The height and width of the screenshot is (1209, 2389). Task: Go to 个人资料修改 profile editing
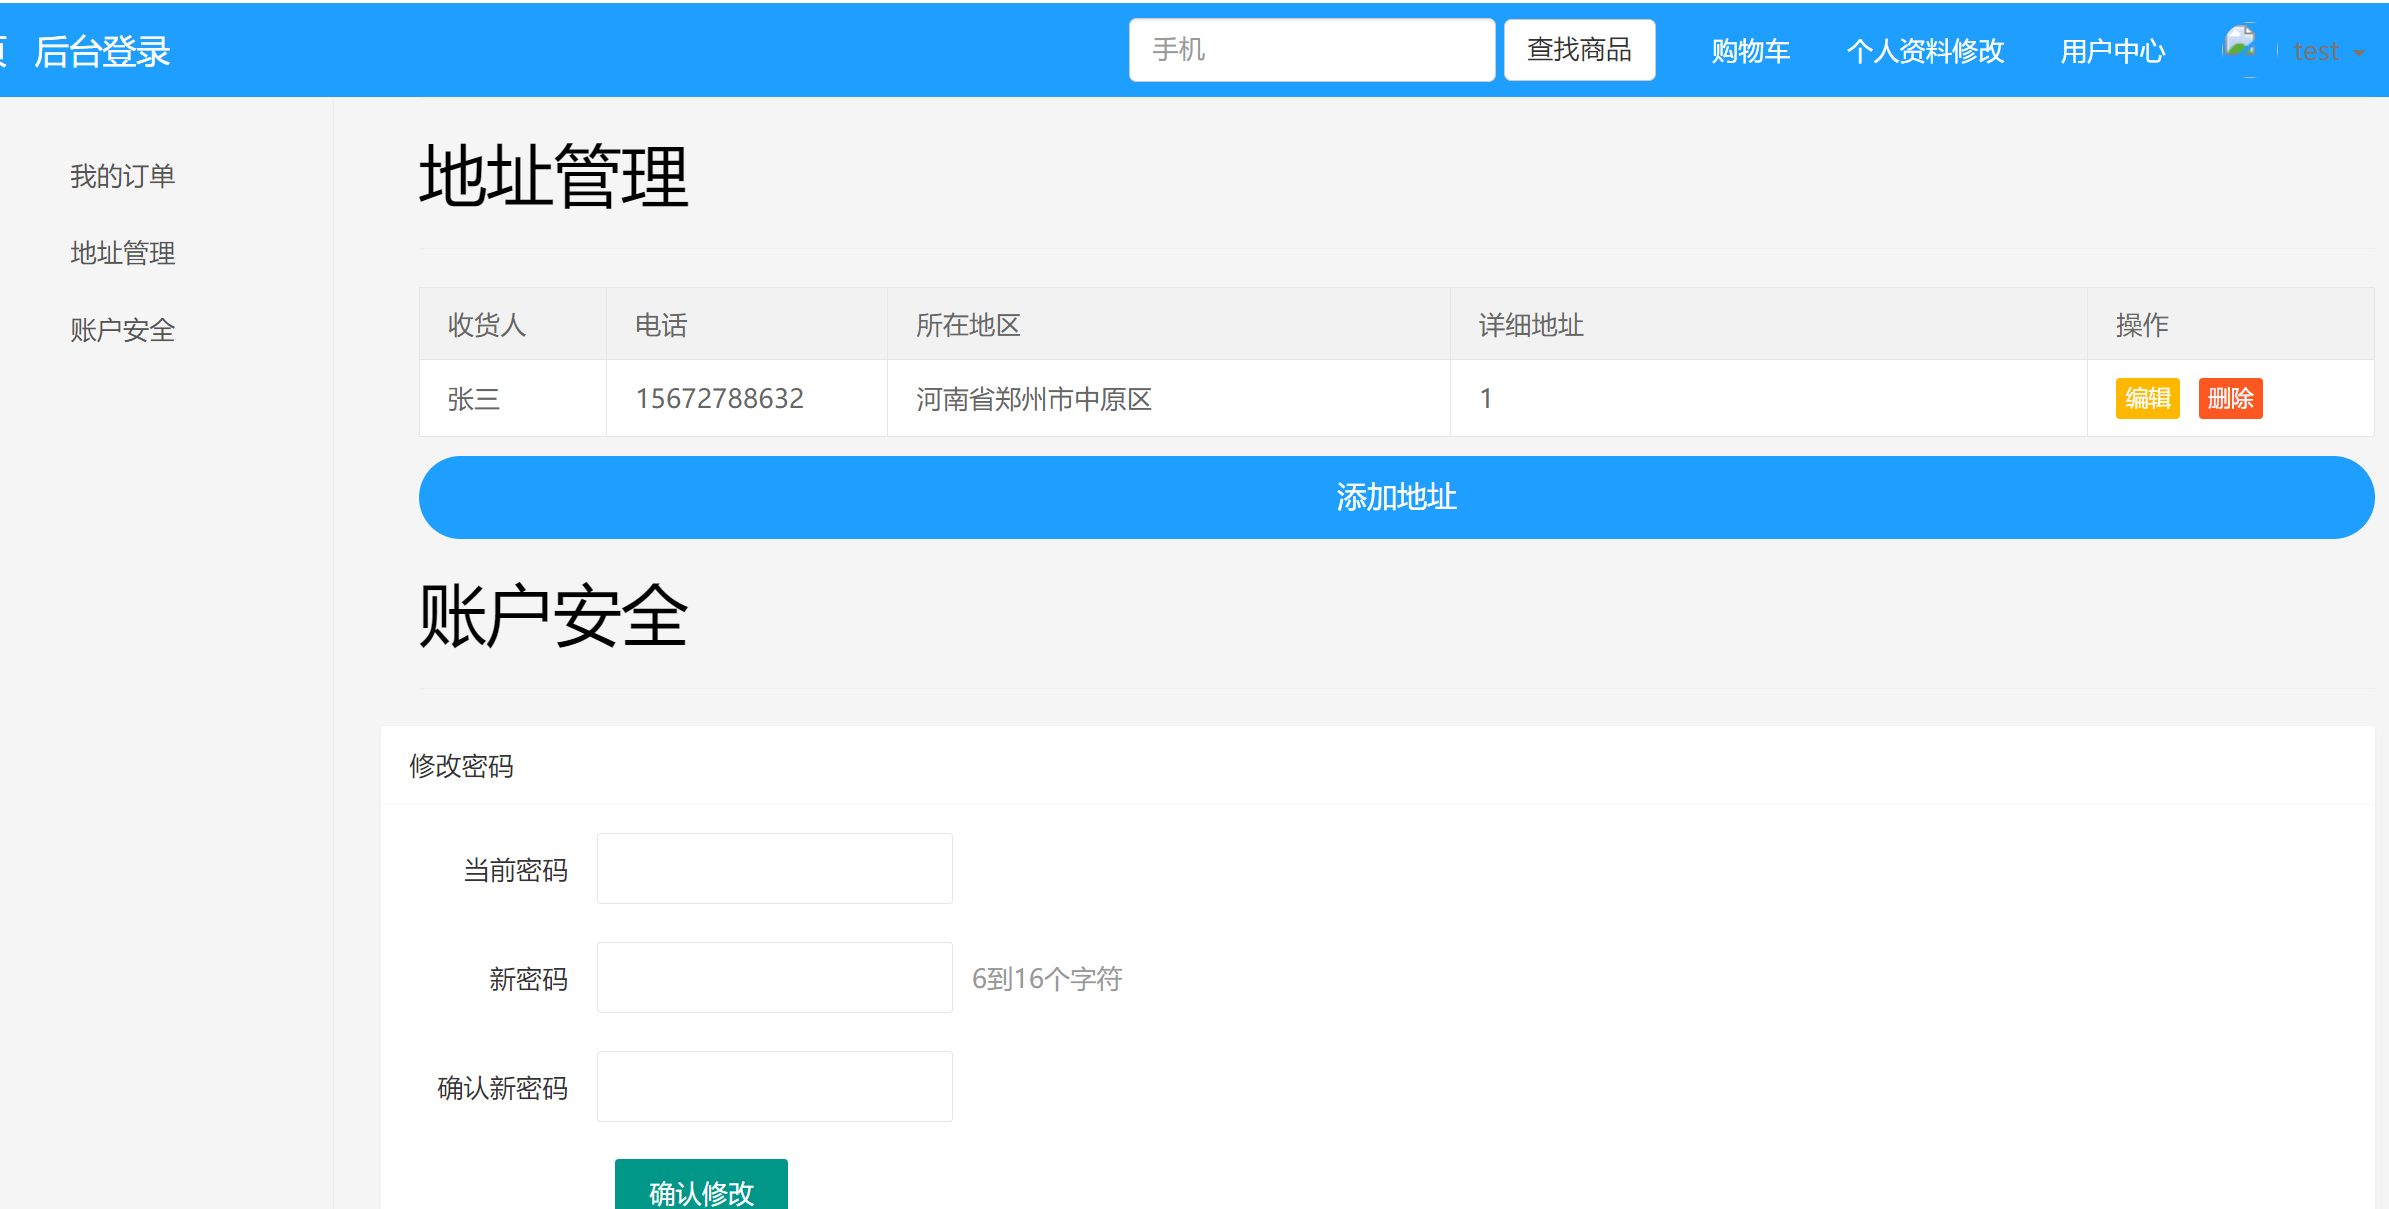click(1925, 51)
